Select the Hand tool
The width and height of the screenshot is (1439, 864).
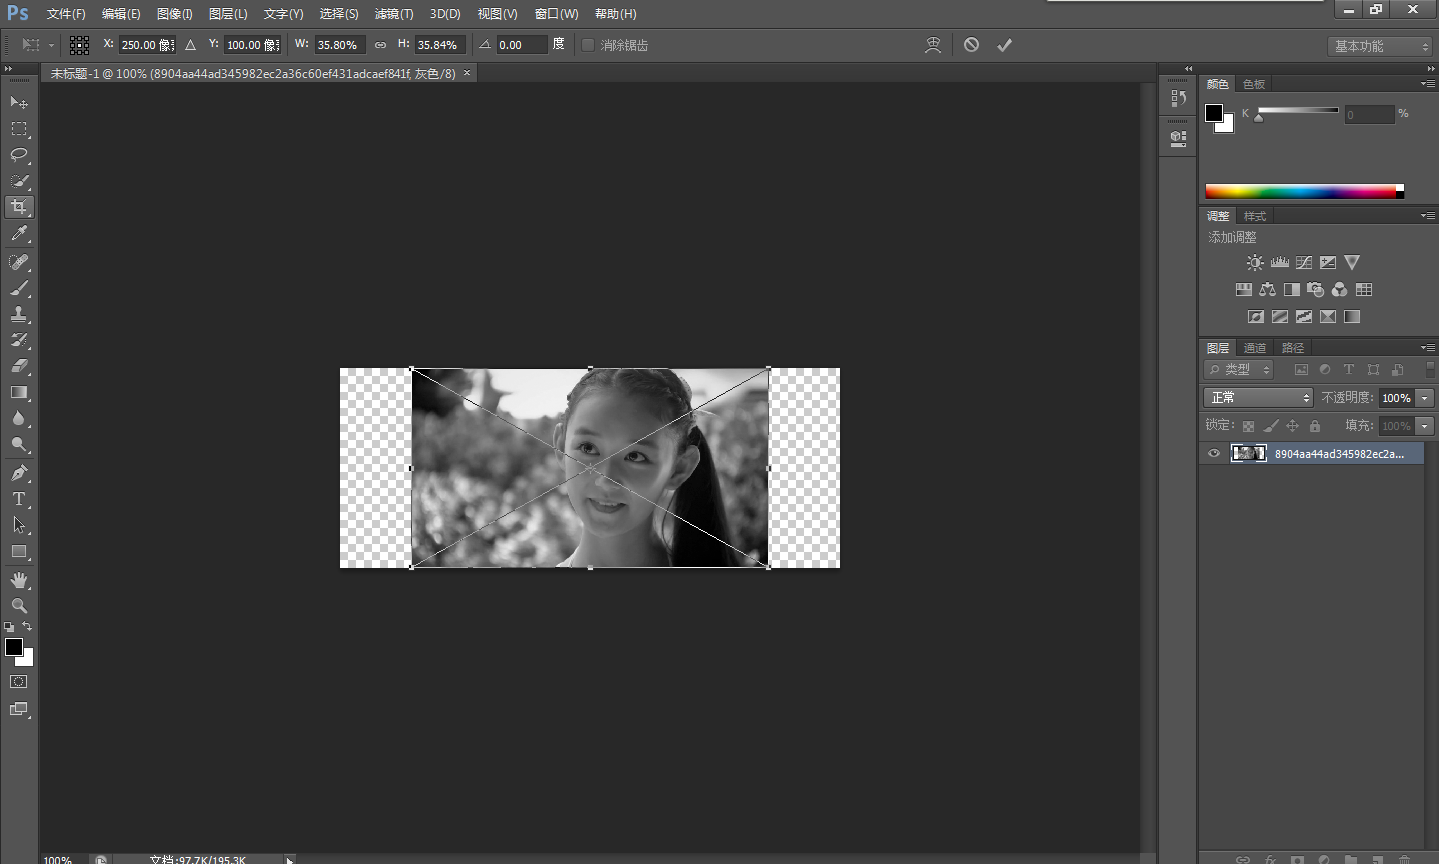[19, 580]
